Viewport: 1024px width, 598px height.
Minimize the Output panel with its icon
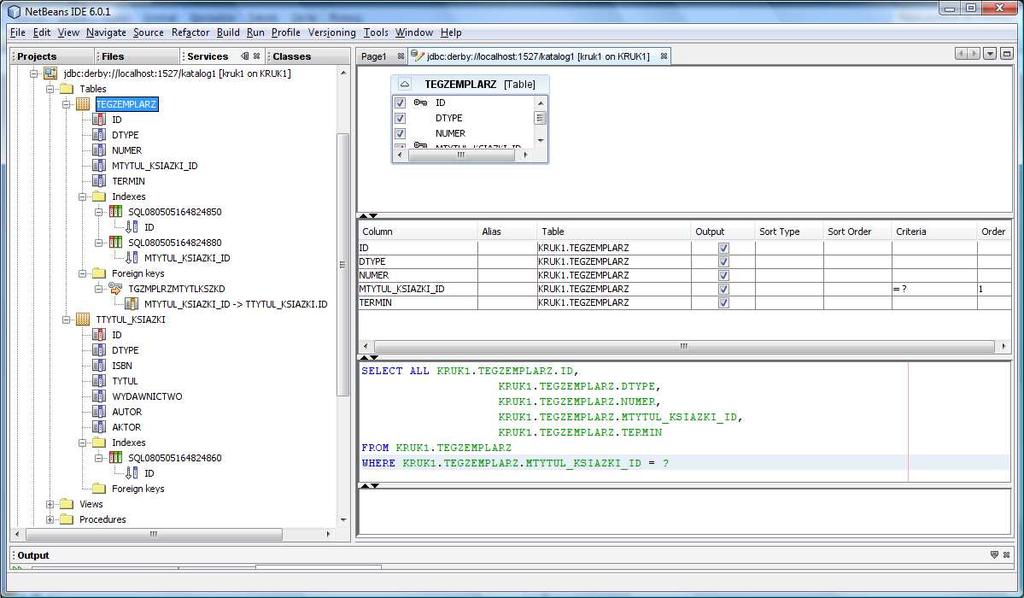pos(994,555)
